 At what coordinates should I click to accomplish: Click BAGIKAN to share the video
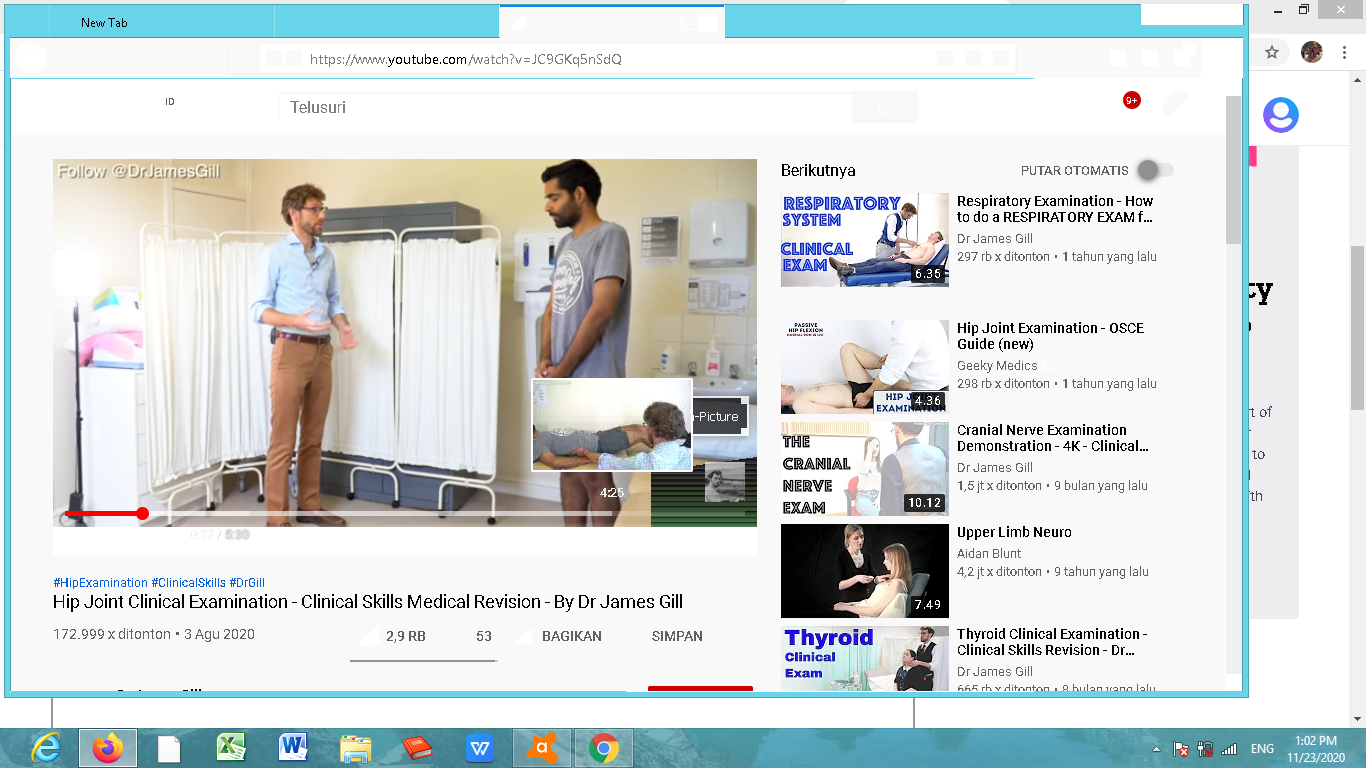click(x=572, y=636)
